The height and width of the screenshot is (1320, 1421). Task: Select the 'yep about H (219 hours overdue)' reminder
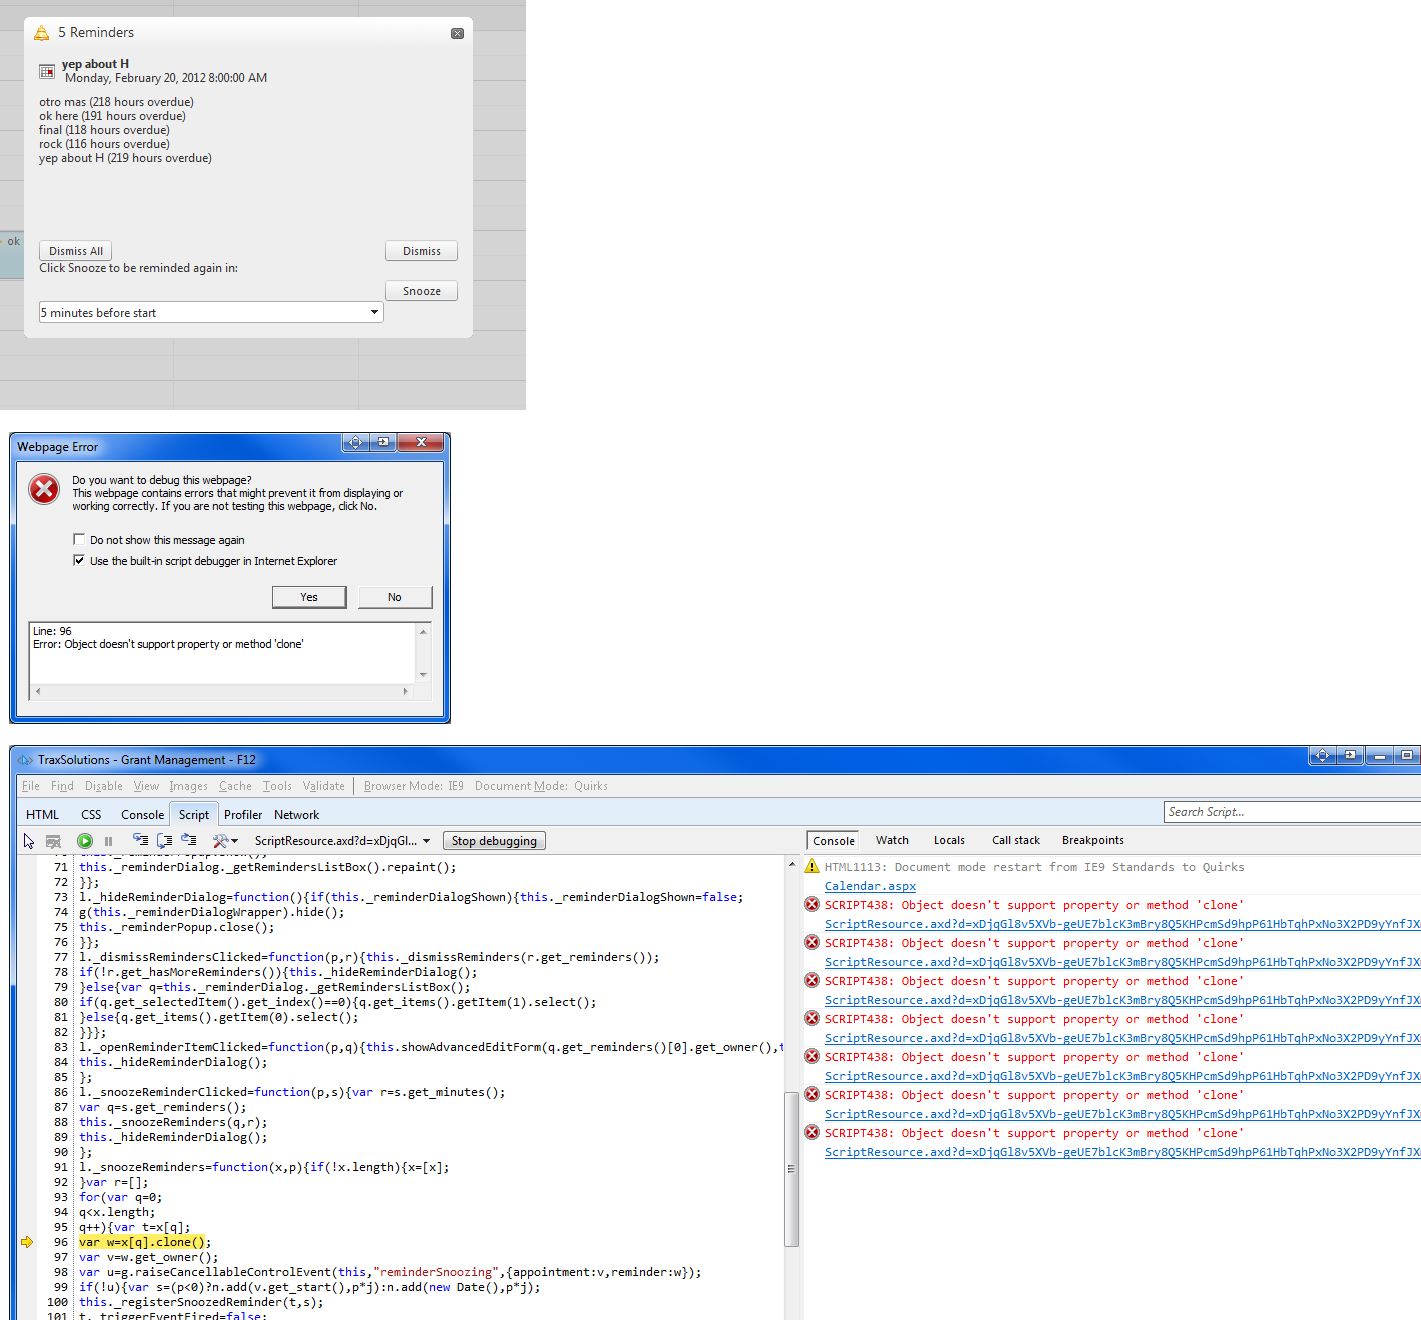(126, 158)
